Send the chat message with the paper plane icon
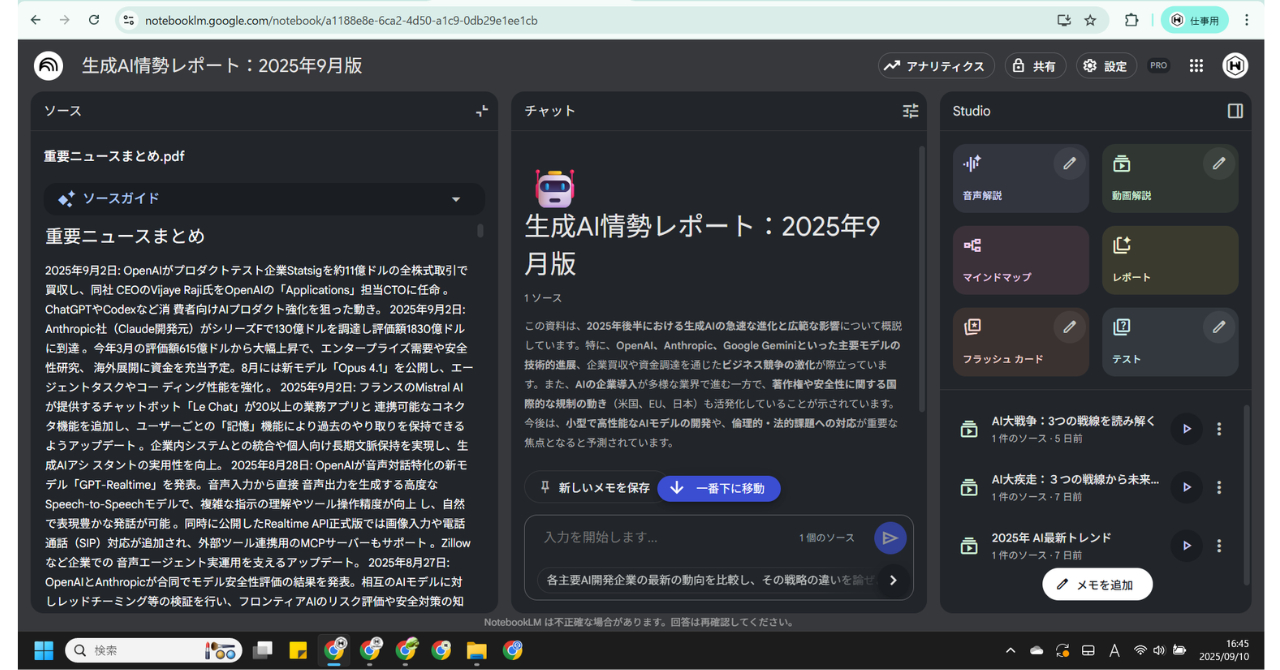Image resolution: width=1280 pixels, height=670 pixels. pyautogui.click(x=890, y=537)
